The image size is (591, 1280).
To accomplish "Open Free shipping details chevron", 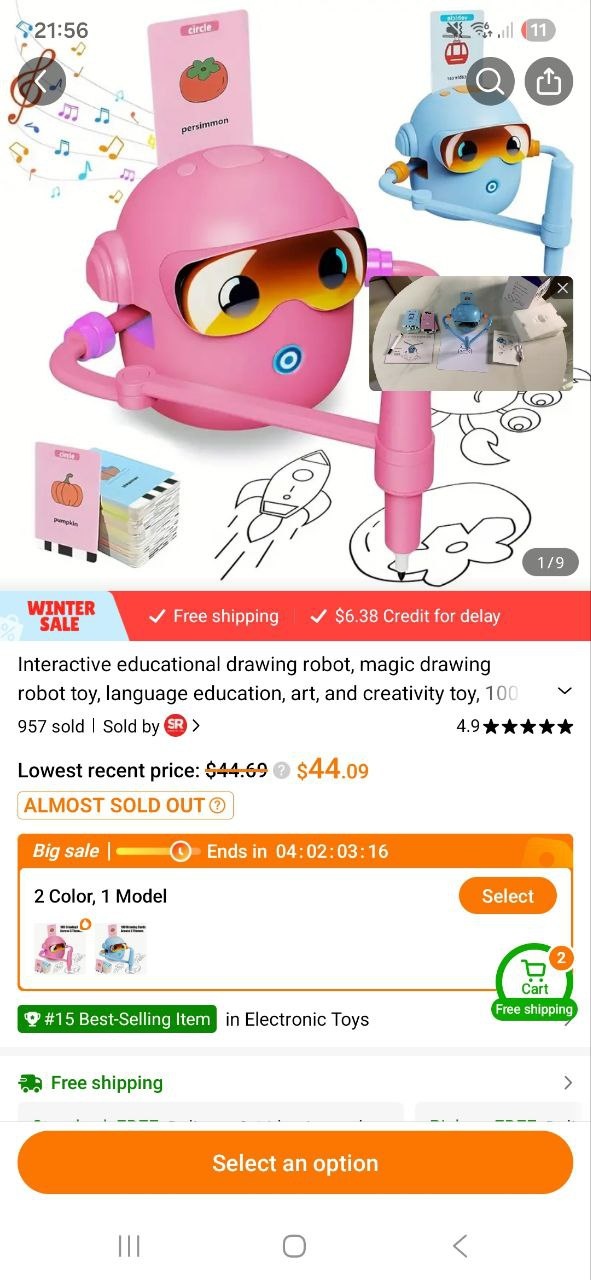I will point(567,1083).
